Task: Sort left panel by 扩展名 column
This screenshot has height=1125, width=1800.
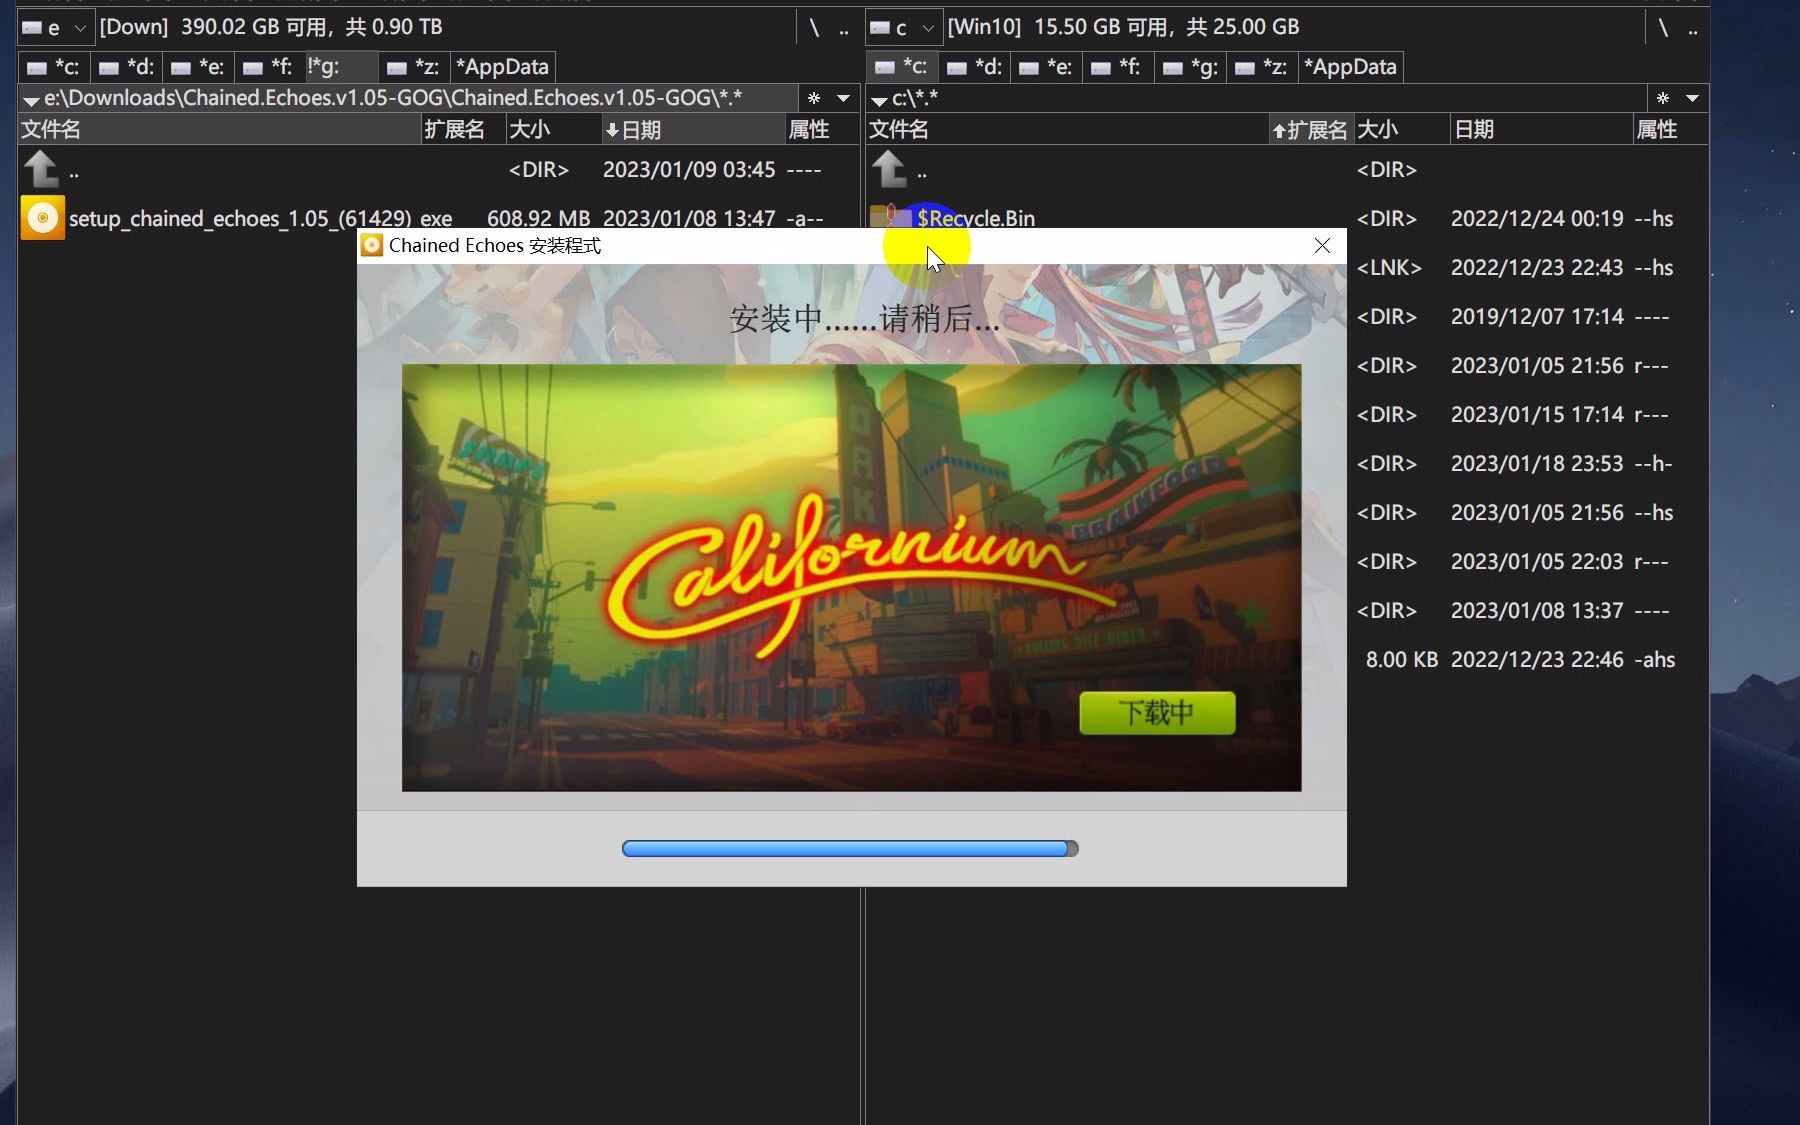Action: pos(464,129)
